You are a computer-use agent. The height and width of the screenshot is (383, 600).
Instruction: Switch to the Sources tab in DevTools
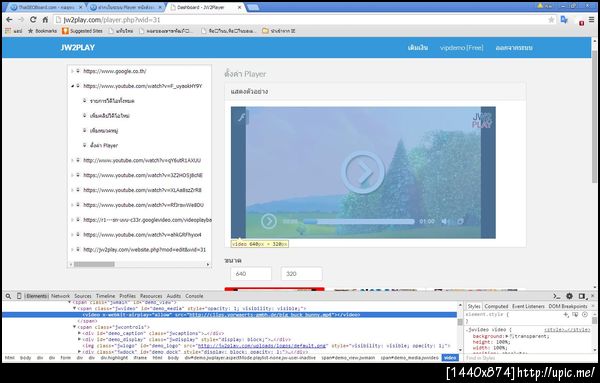click(83, 296)
